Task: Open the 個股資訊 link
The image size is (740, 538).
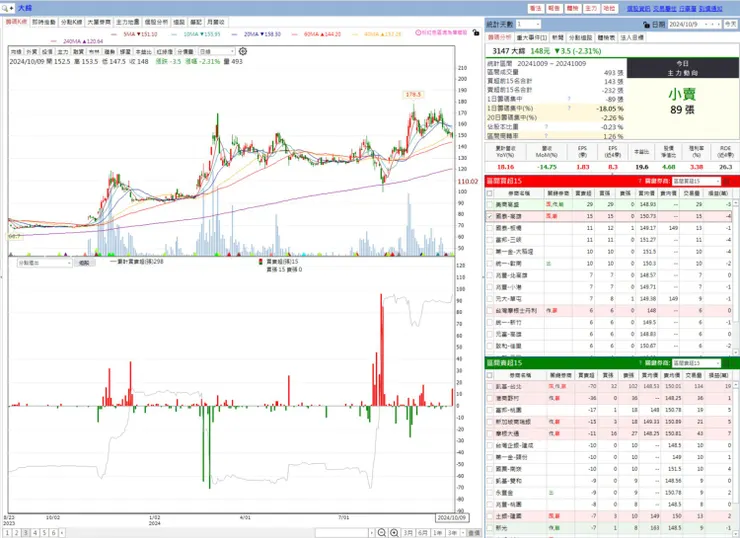Action: 638,8
